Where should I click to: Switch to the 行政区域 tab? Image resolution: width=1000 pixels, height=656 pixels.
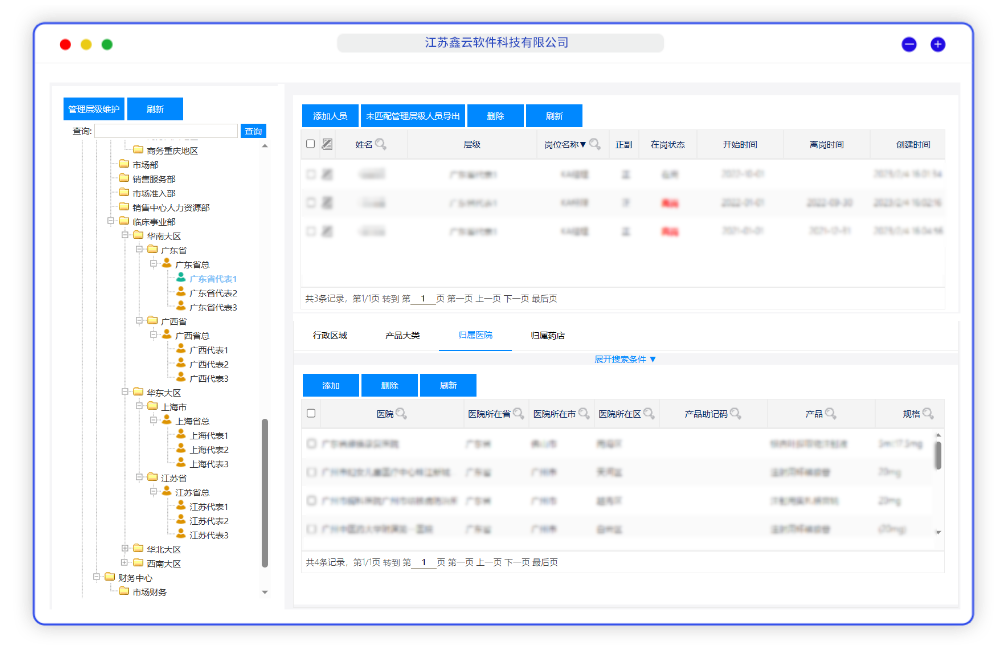coord(330,336)
